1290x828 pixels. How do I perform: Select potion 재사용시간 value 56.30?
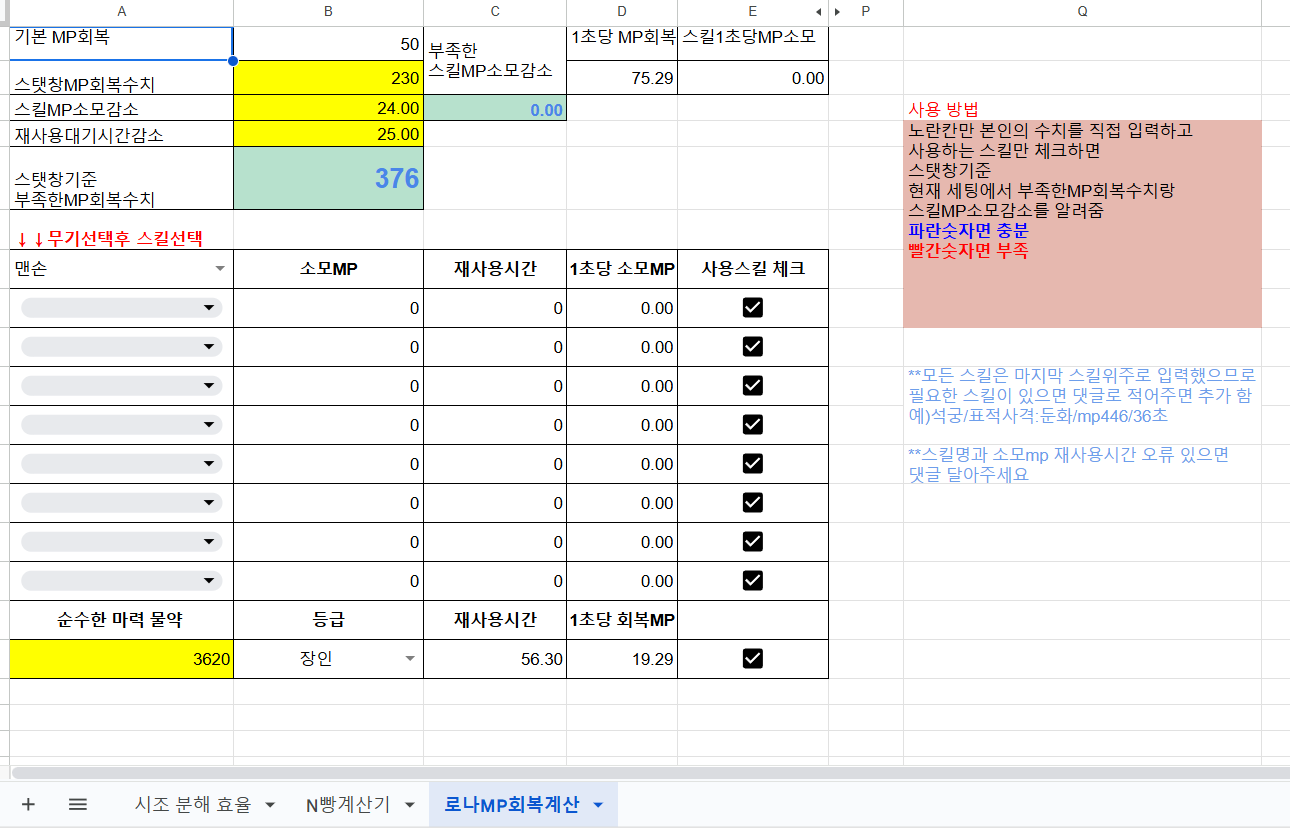(x=495, y=659)
